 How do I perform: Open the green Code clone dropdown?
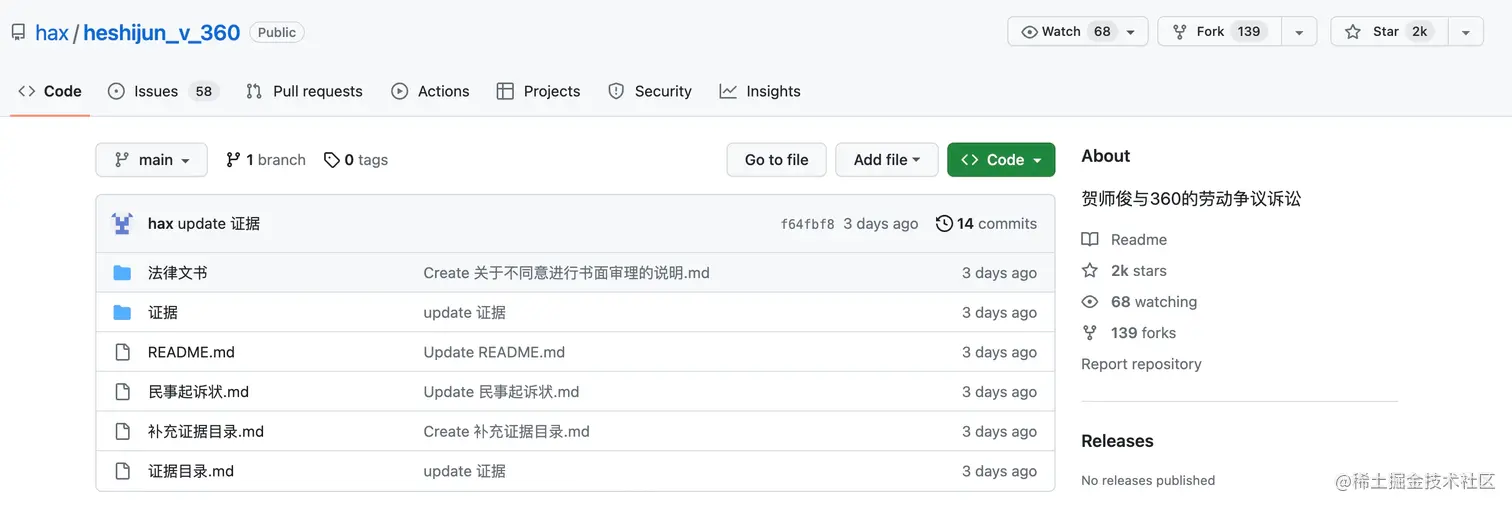point(1001,160)
